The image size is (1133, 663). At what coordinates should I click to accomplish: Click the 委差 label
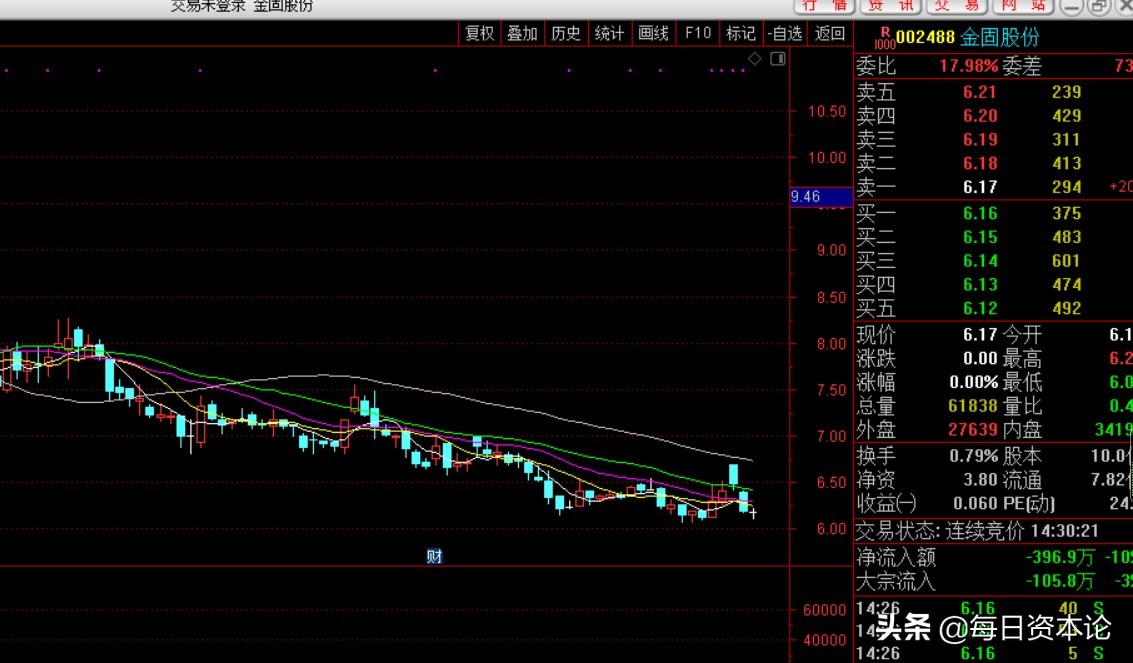point(1022,66)
